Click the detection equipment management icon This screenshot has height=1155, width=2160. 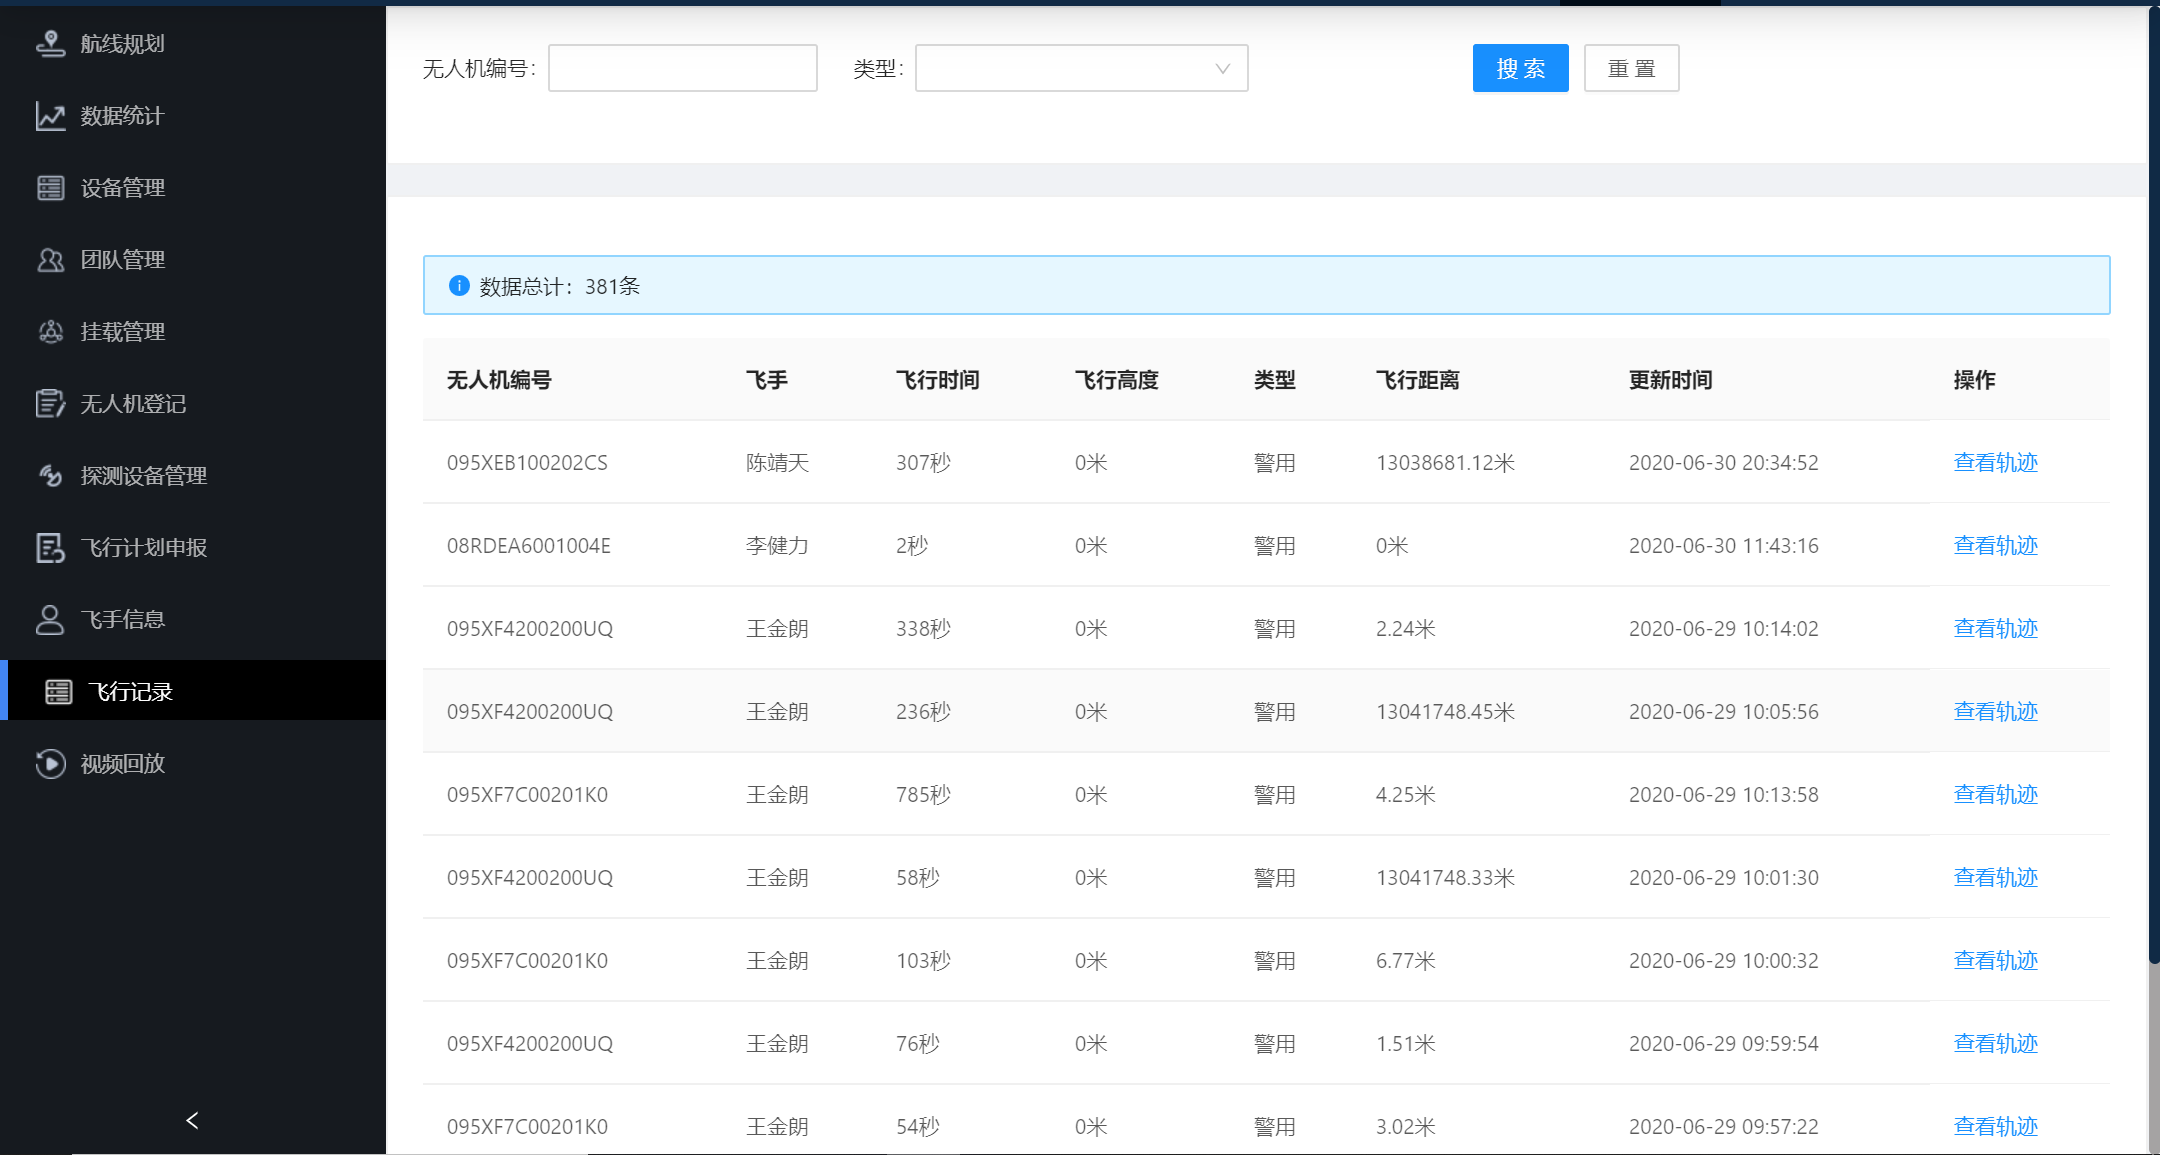(x=50, y=476)
